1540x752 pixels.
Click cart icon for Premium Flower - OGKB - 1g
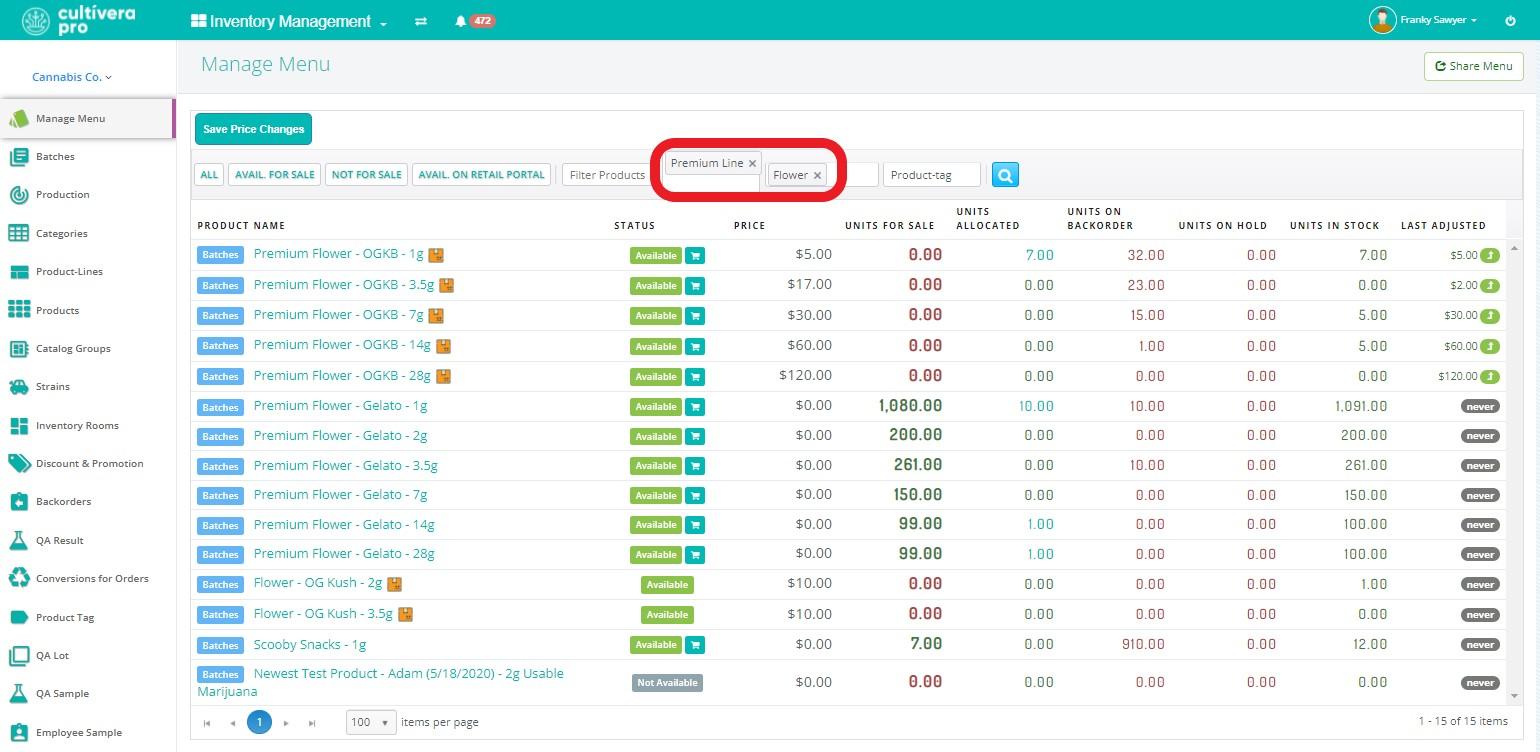click(x=695, y=256)
